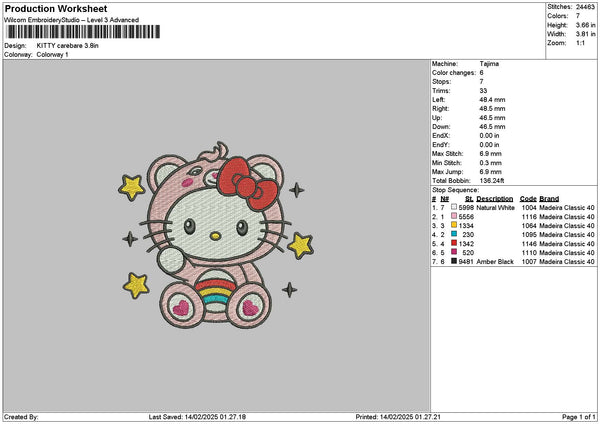Click the 'Natural White' description
The width and height of the screenshot is (600, 424).
(496, 208)
